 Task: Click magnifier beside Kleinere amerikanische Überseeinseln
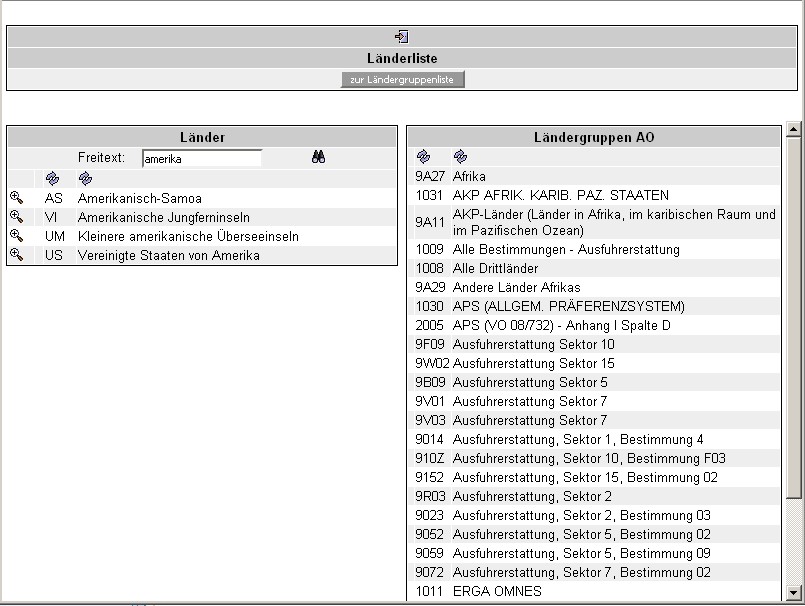[16, 236]
